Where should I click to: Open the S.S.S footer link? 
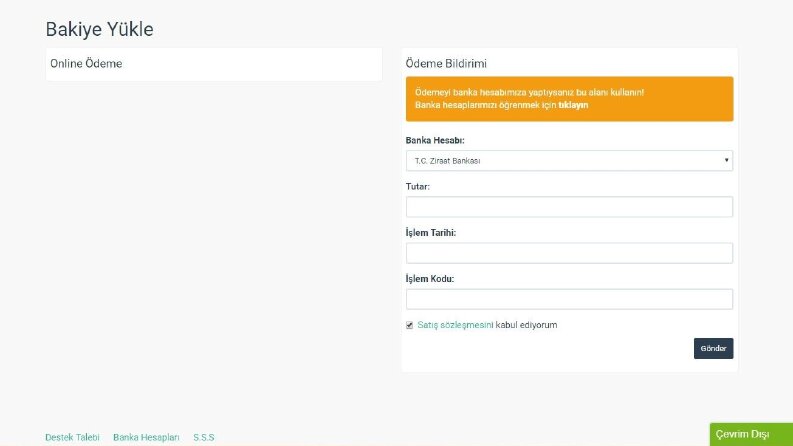tap(204, 437)
